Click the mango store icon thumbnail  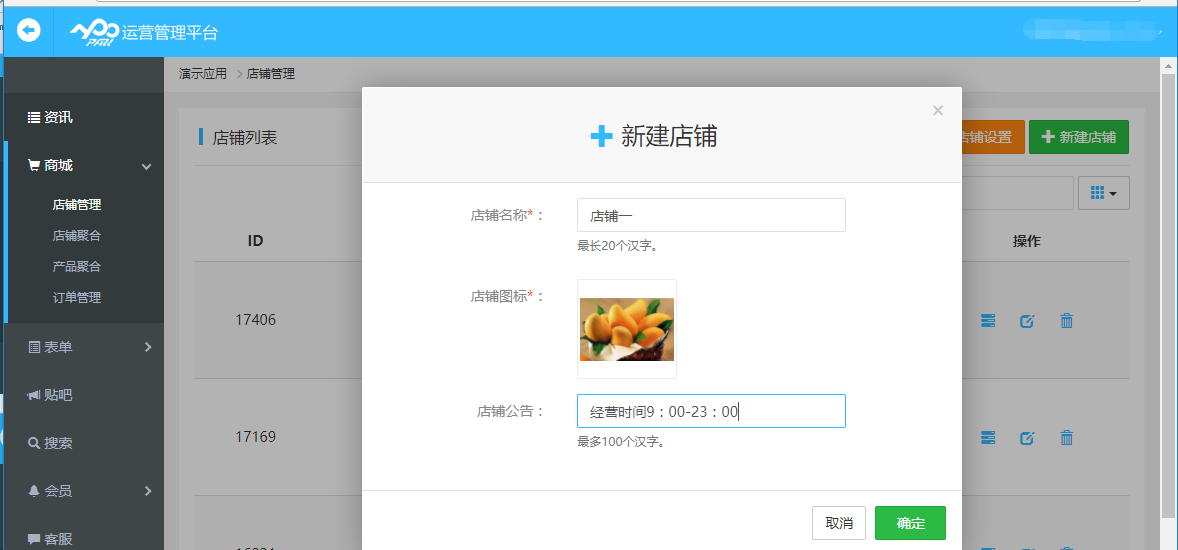627,329
